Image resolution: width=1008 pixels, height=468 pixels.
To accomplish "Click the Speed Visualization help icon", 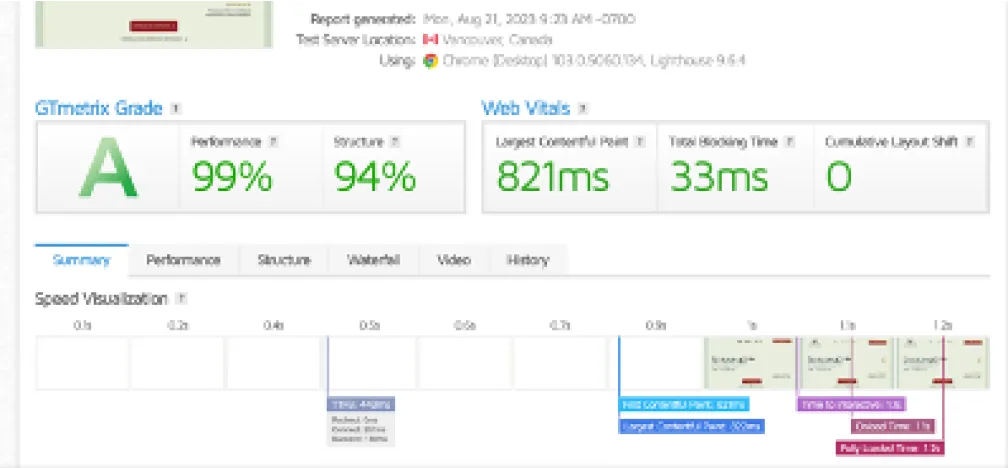I will tap(180, 298).
